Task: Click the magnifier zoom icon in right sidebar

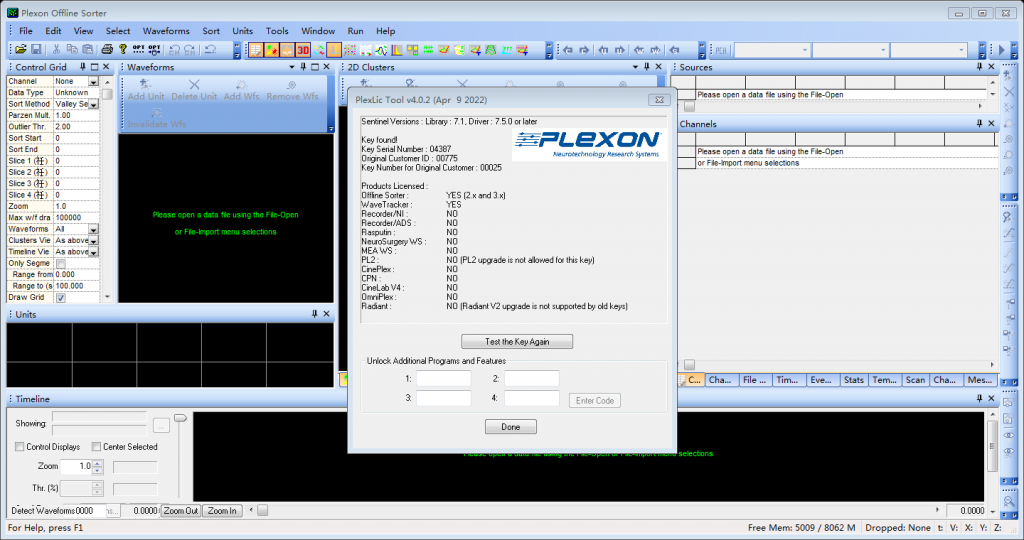Action: point(1009,501)
